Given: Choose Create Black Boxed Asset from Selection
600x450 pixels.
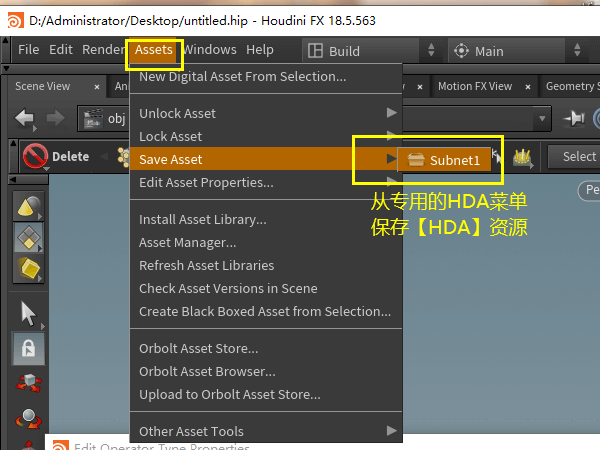Looking at the screenshot, I should pos(266,311).
